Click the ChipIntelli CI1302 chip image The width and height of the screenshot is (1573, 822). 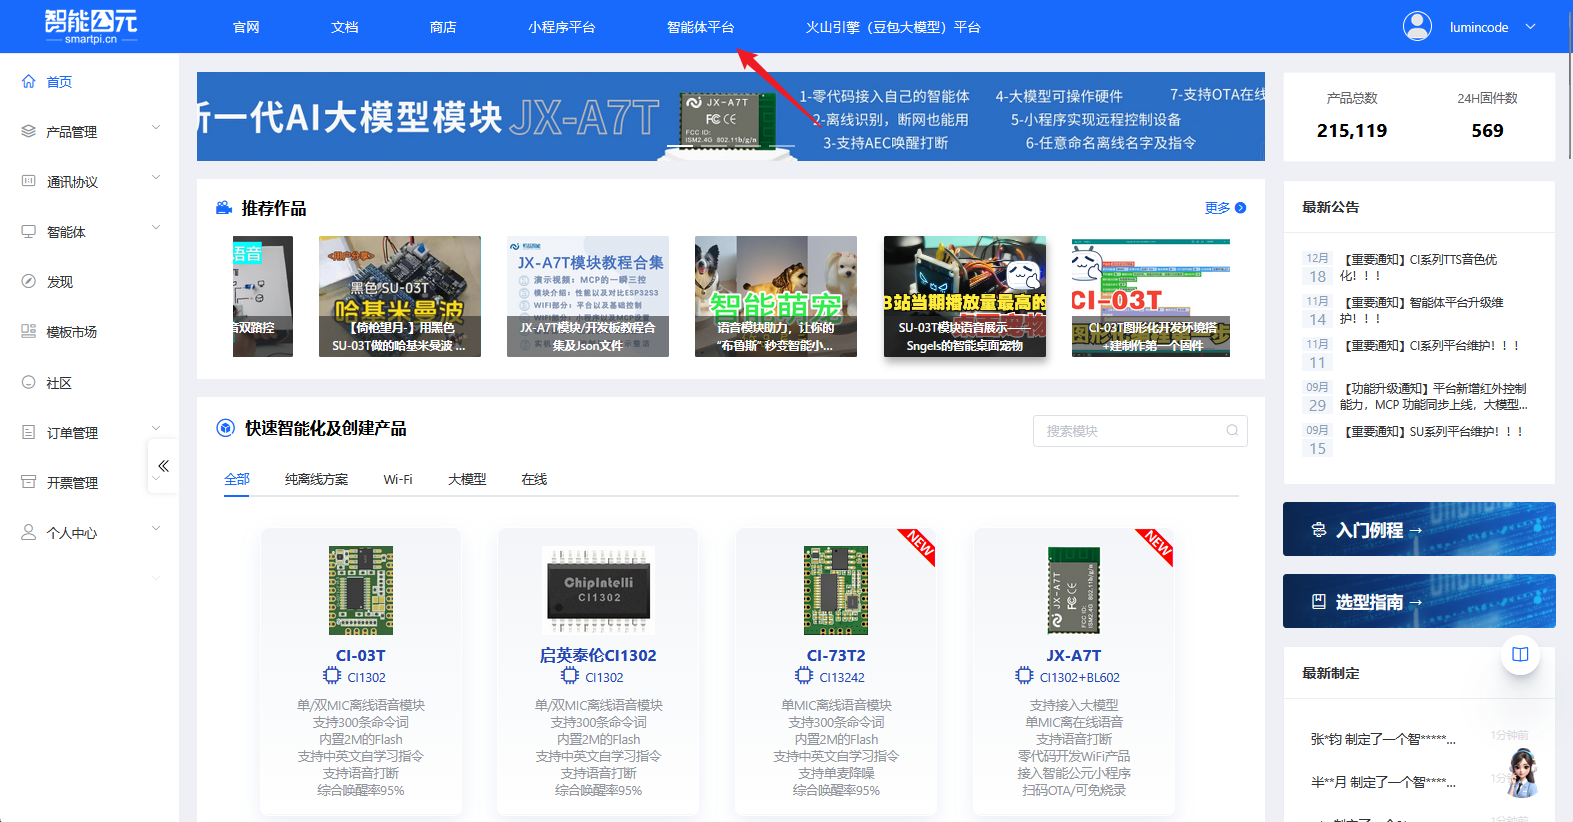[598, 590]
